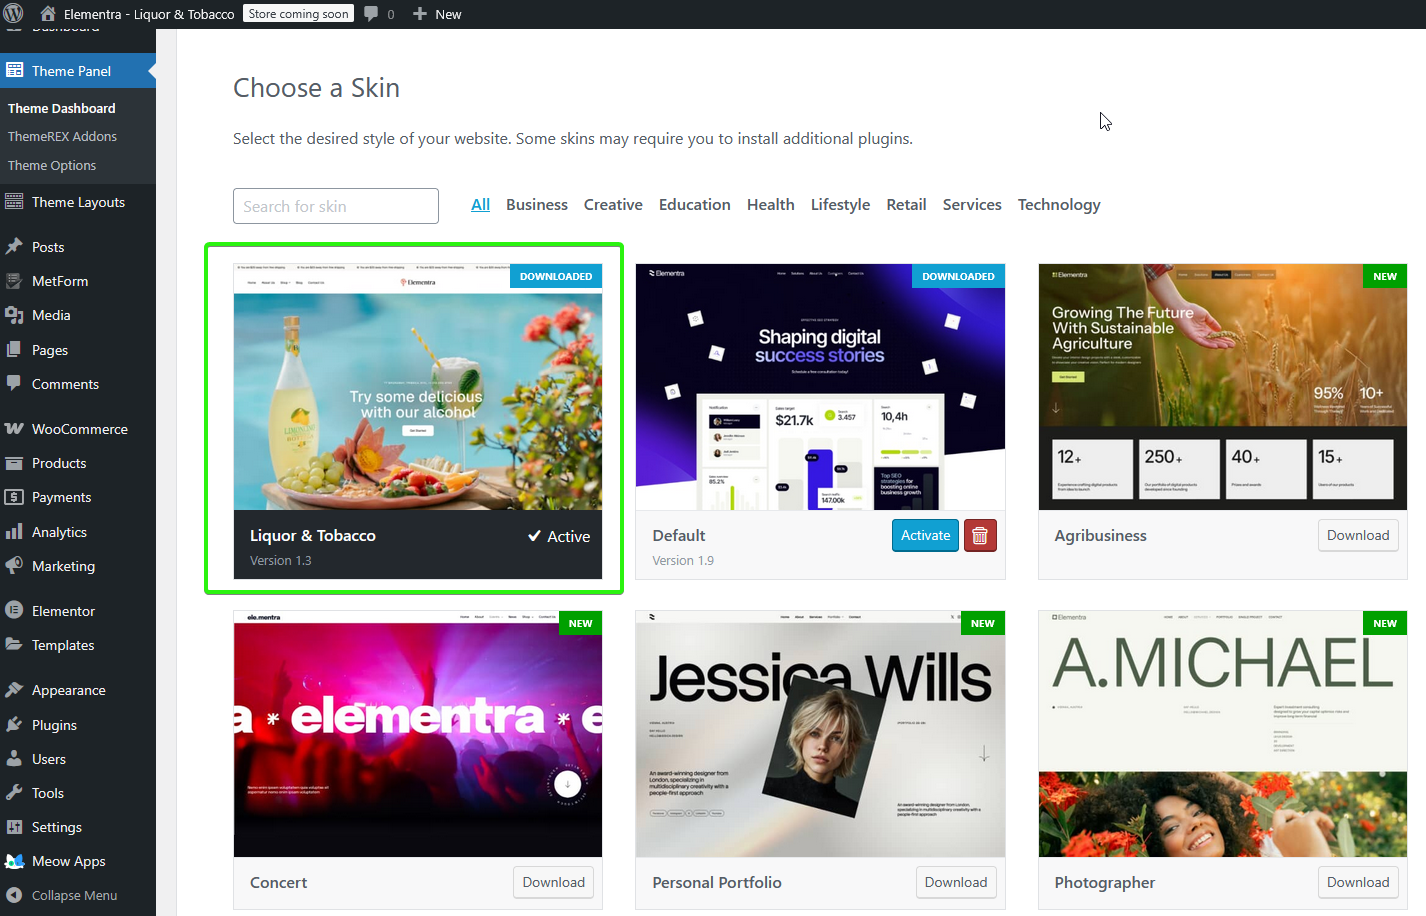This screenshot has width=1426, height=916.
Task: Open Plugins from the sidebar menu
Action: [54, 725]
